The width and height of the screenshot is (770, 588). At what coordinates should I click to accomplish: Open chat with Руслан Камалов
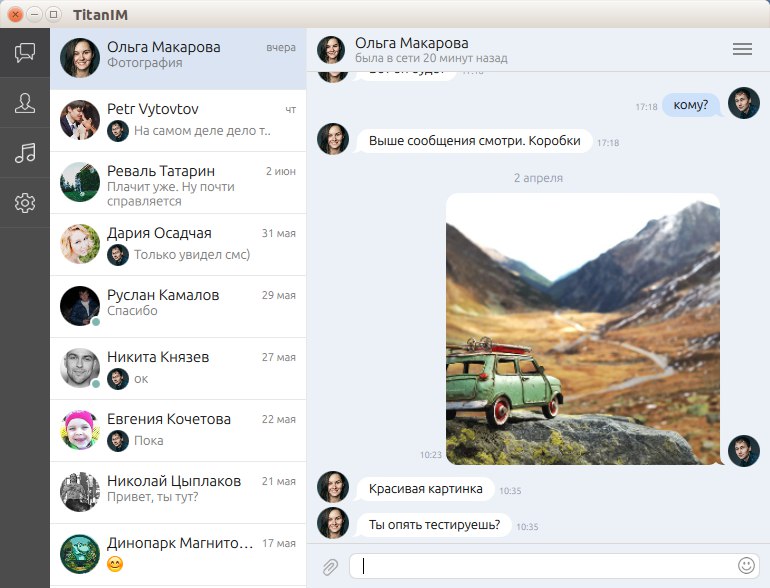click(x=178, y=307)
